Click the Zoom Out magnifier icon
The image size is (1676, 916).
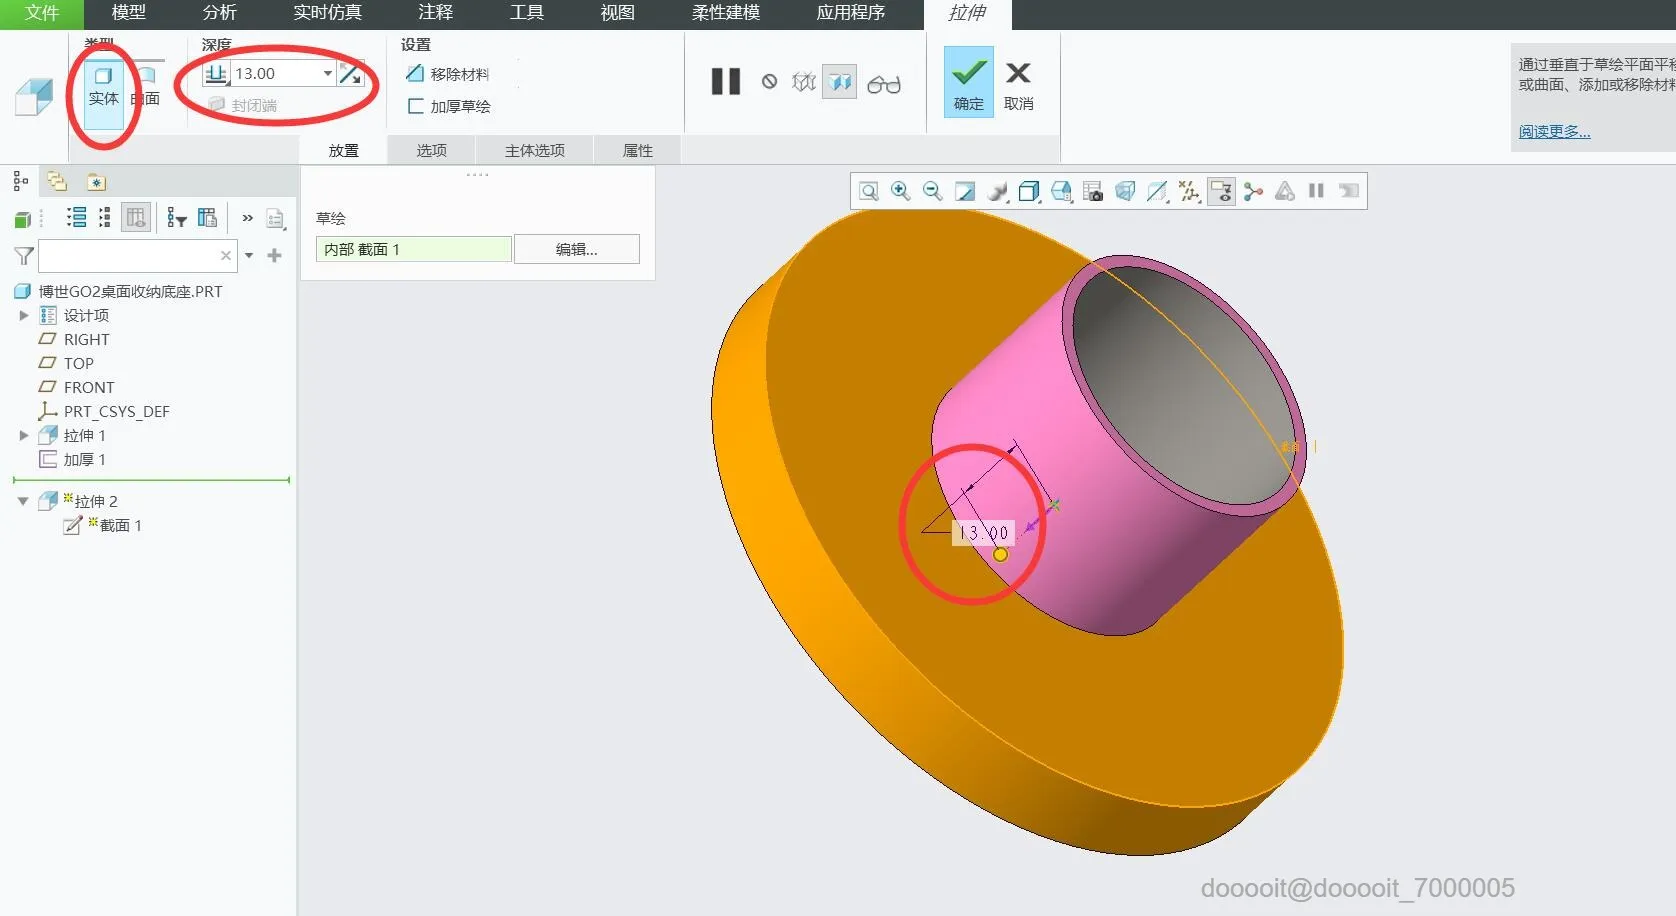coord(932,191)
